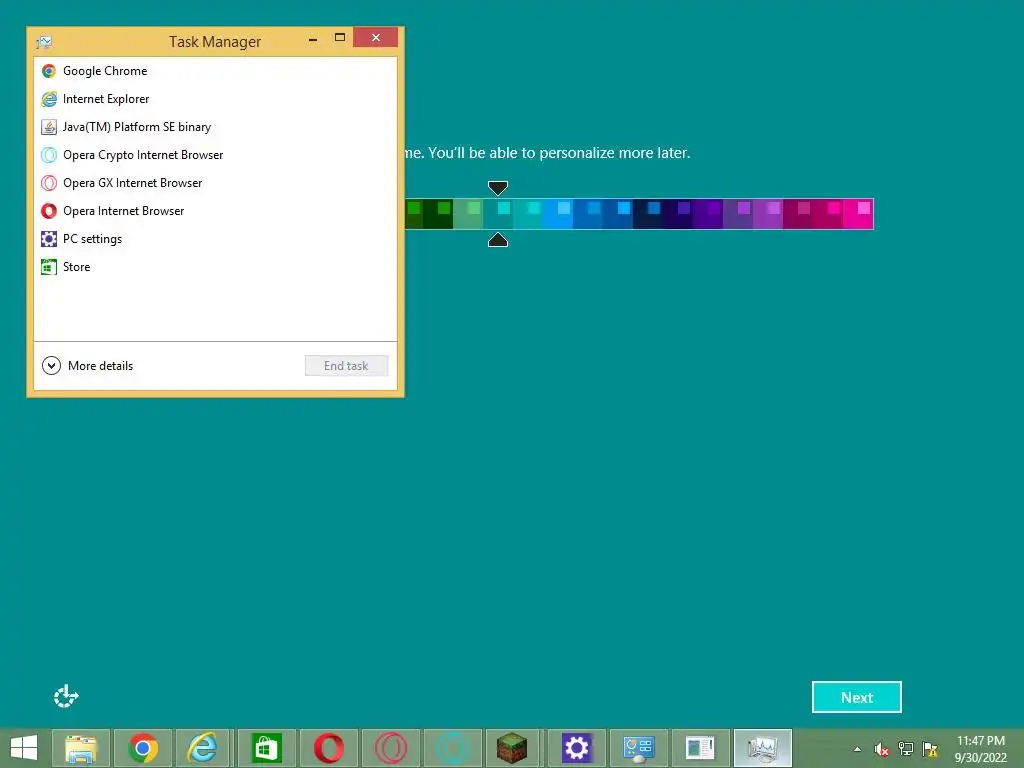This screenshot has width=1024, height=768.
Task: Click the top pointer of the color slider
Action: pos(498,188)
